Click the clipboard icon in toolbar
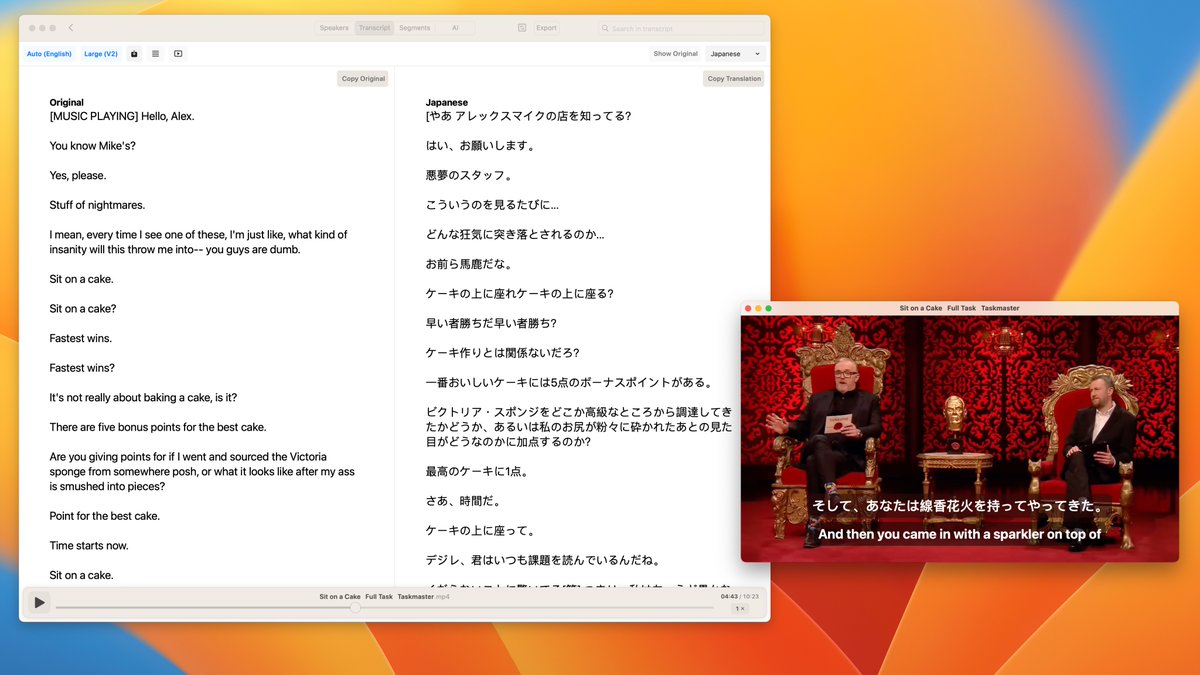This screenshot has height=675, width=1200. coord(134,54)
